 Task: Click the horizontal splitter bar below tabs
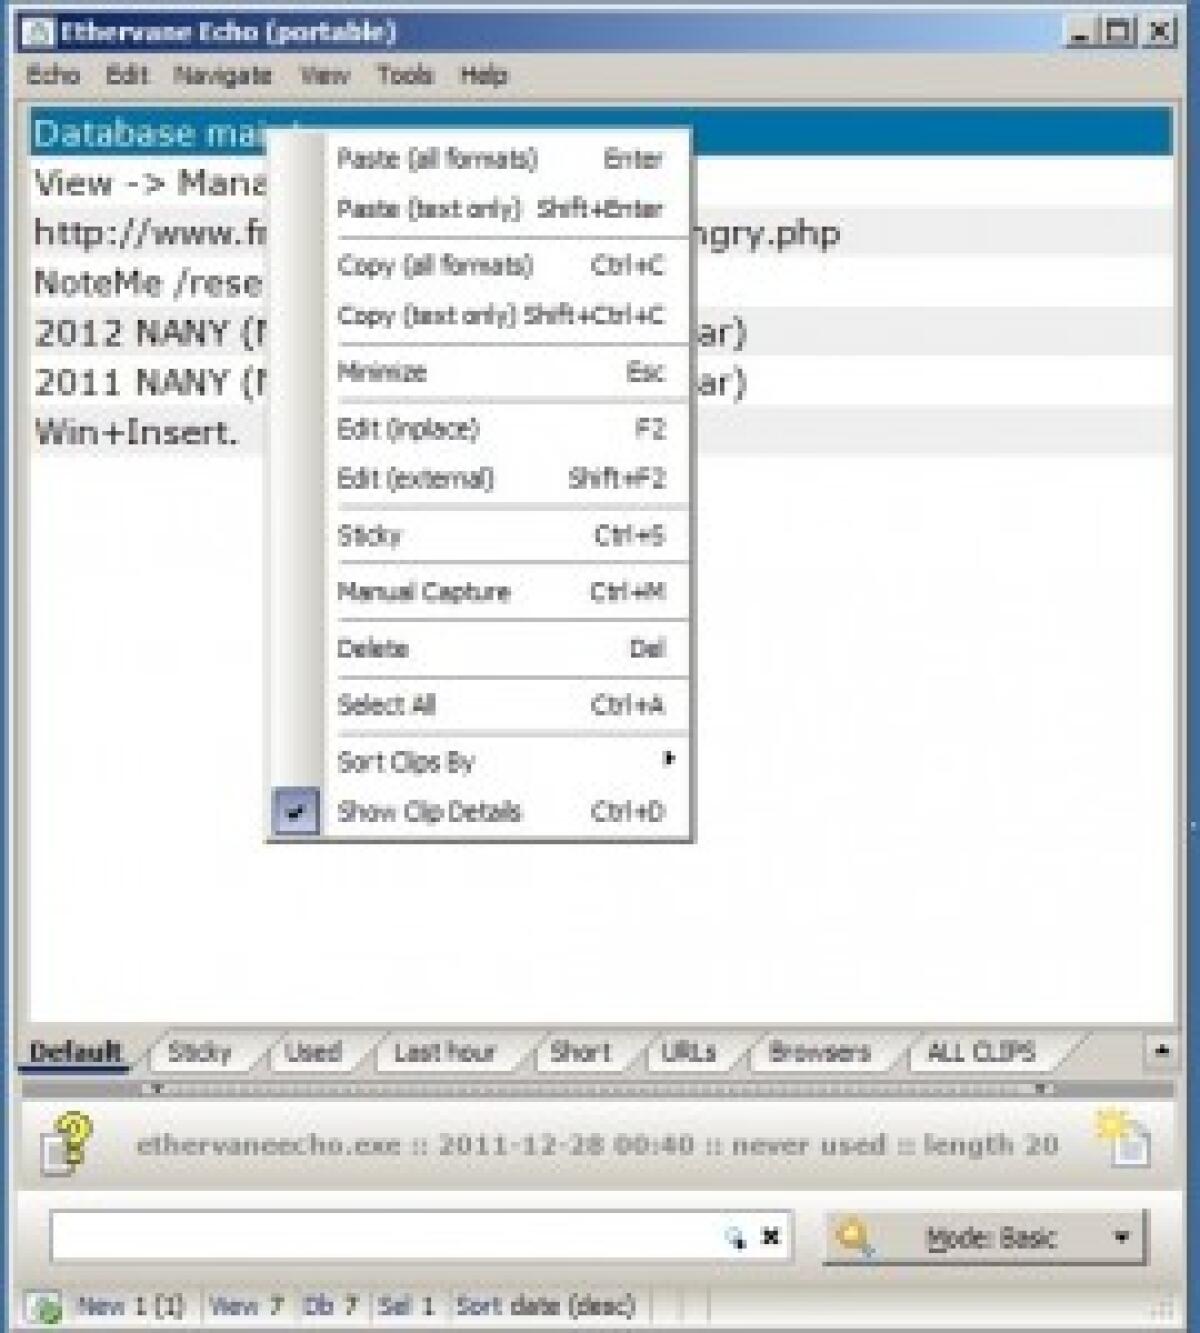coord(598,1088)
